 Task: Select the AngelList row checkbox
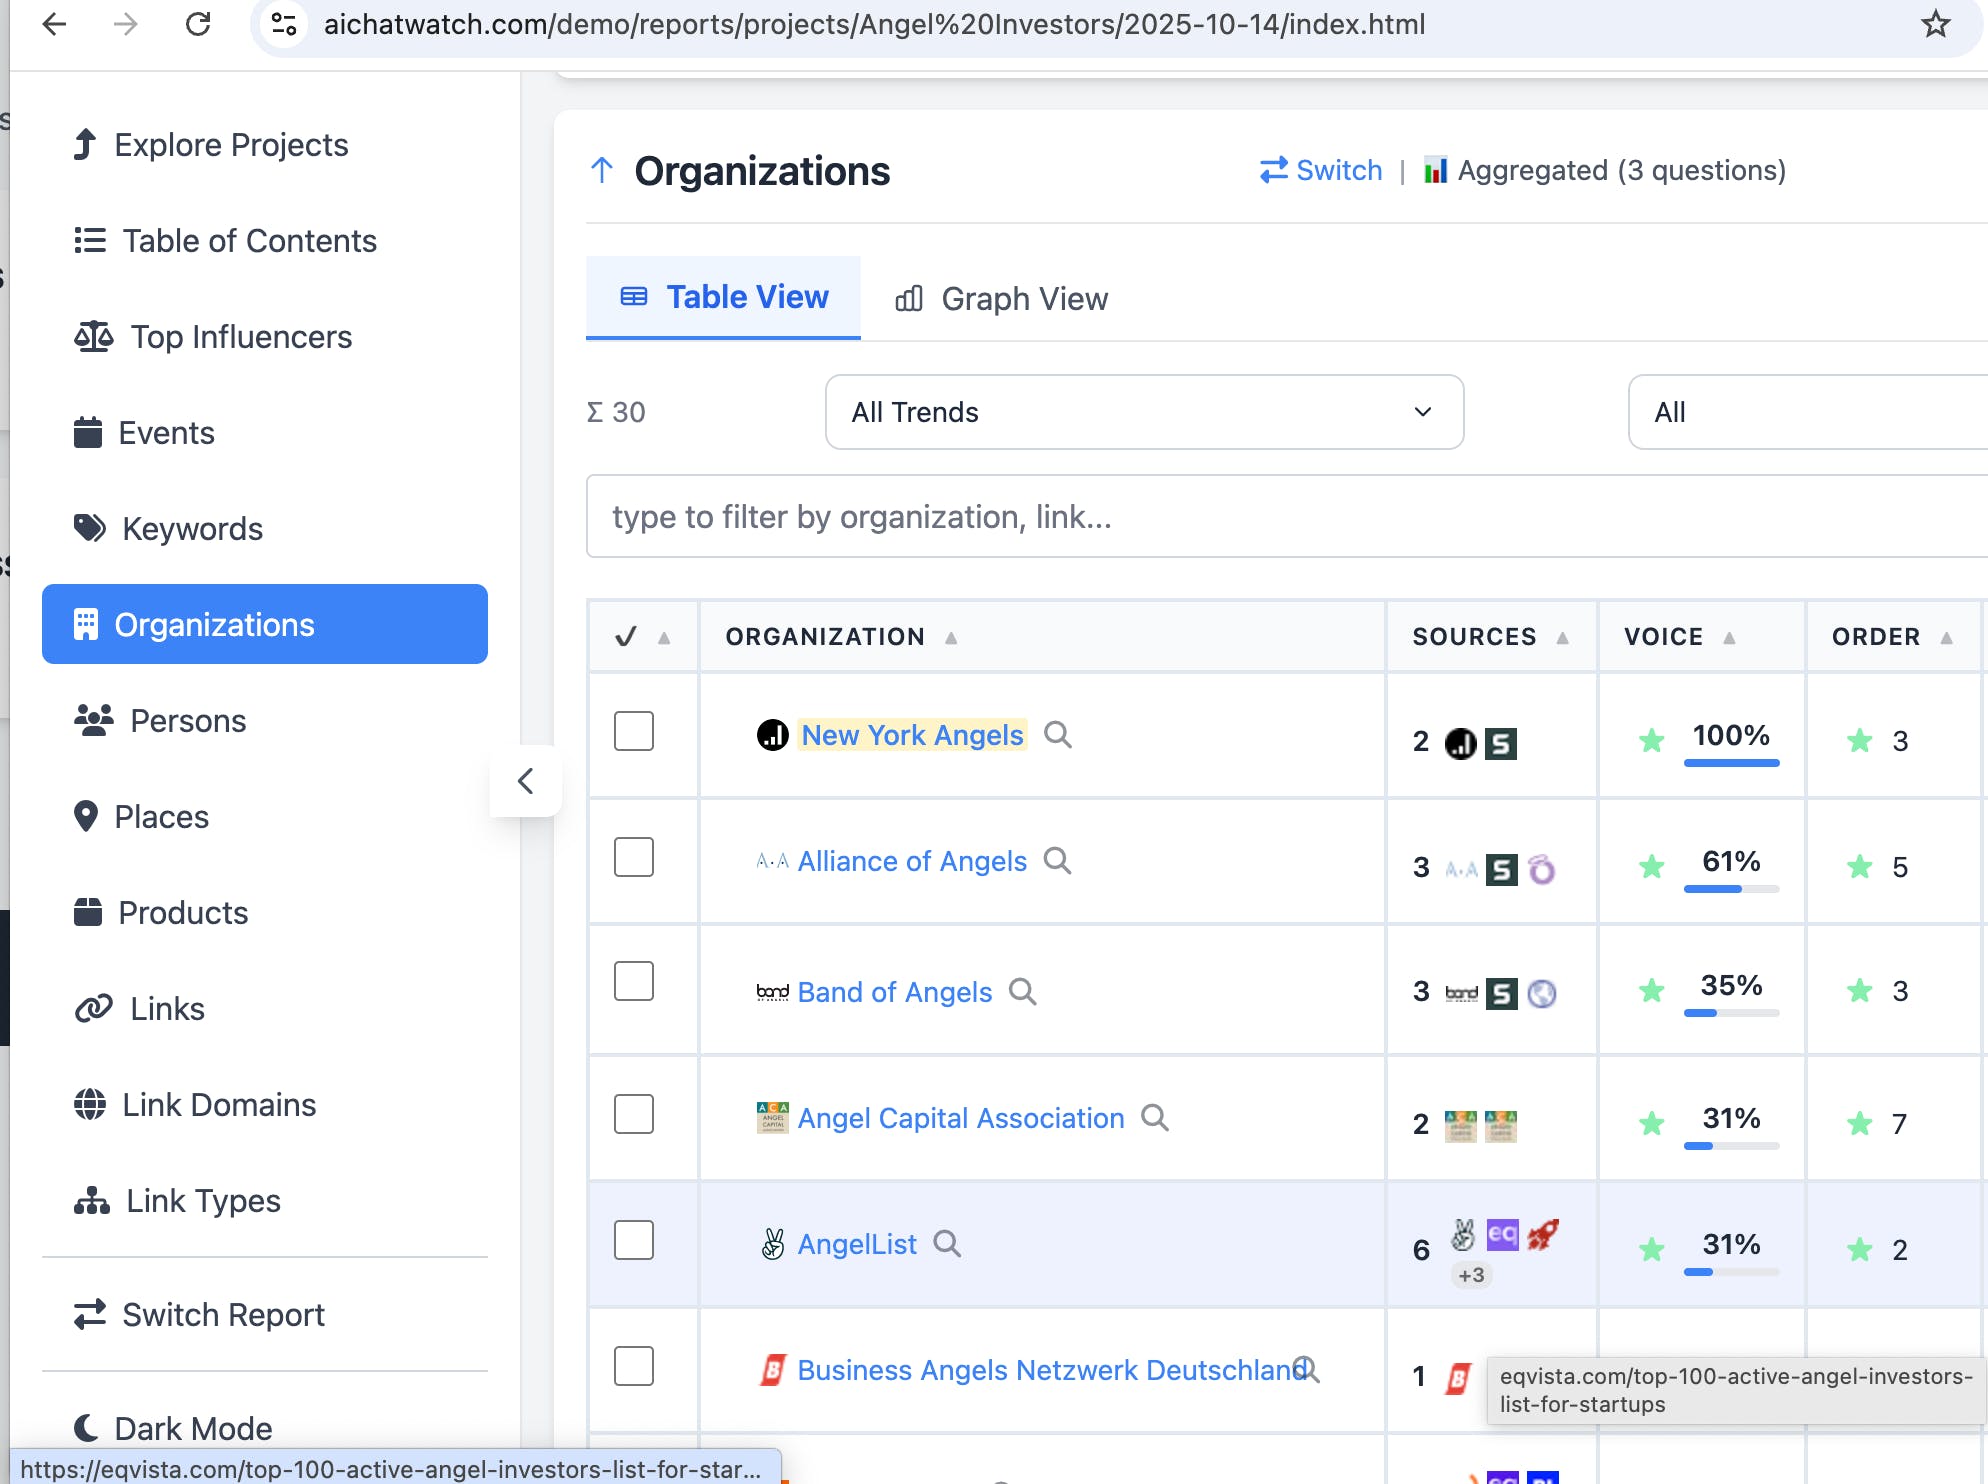pyautogui.click(x=634, y=1240)
